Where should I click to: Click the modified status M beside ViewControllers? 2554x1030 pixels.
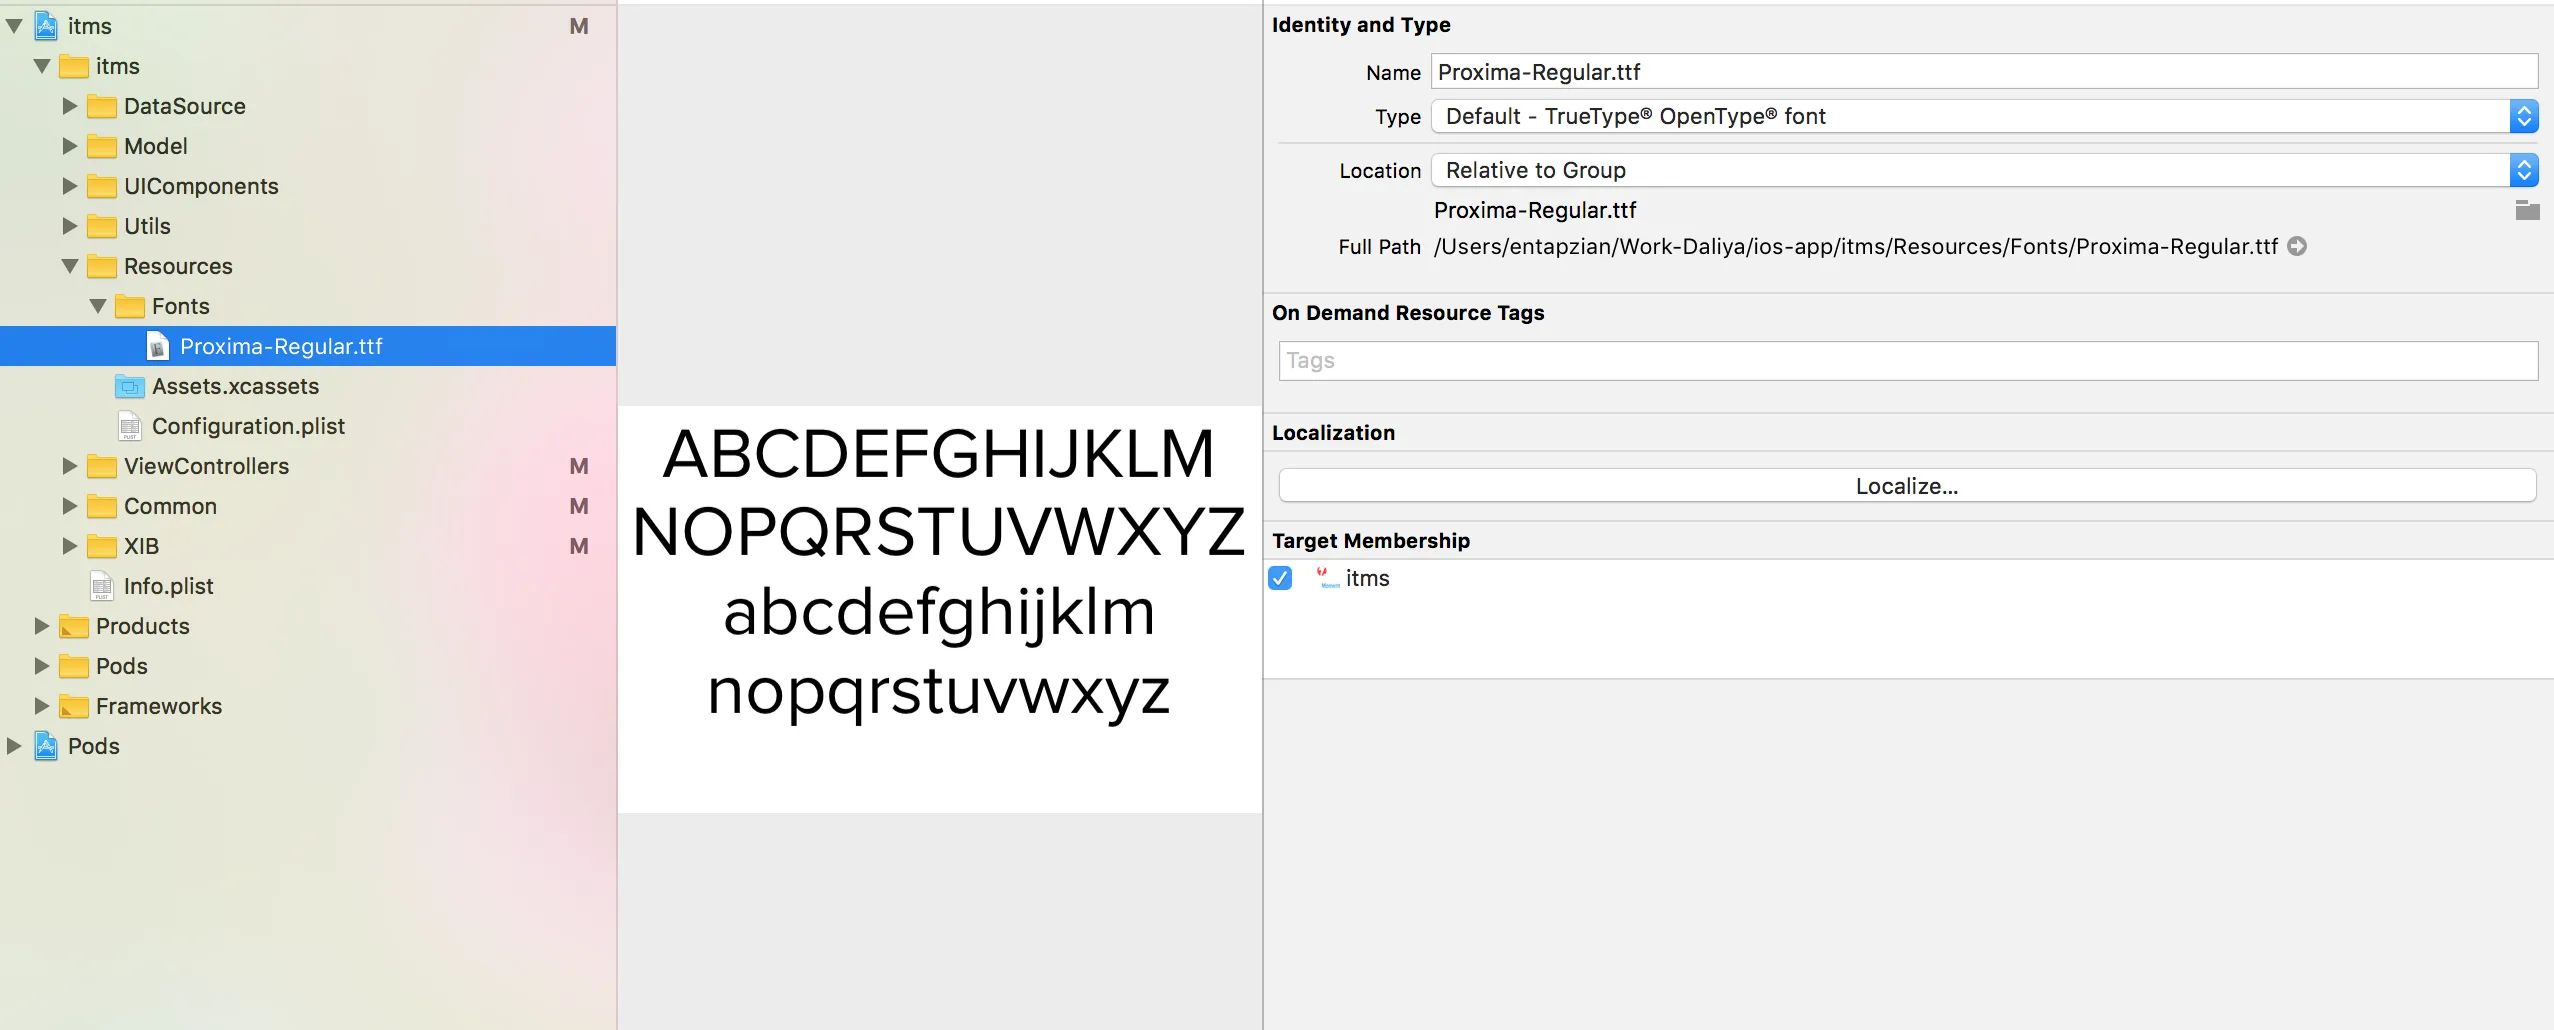click(x=578, y=466)
